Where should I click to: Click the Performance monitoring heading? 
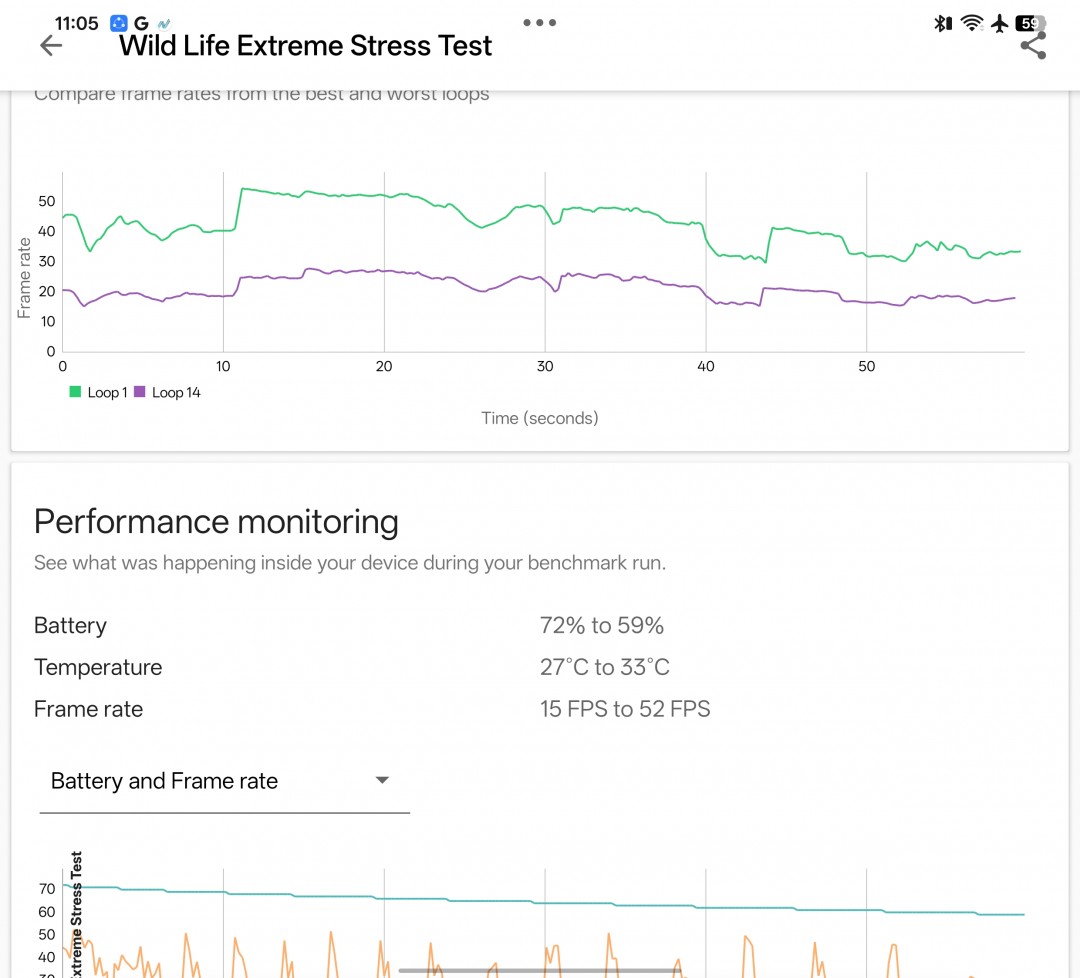(216, 522)
